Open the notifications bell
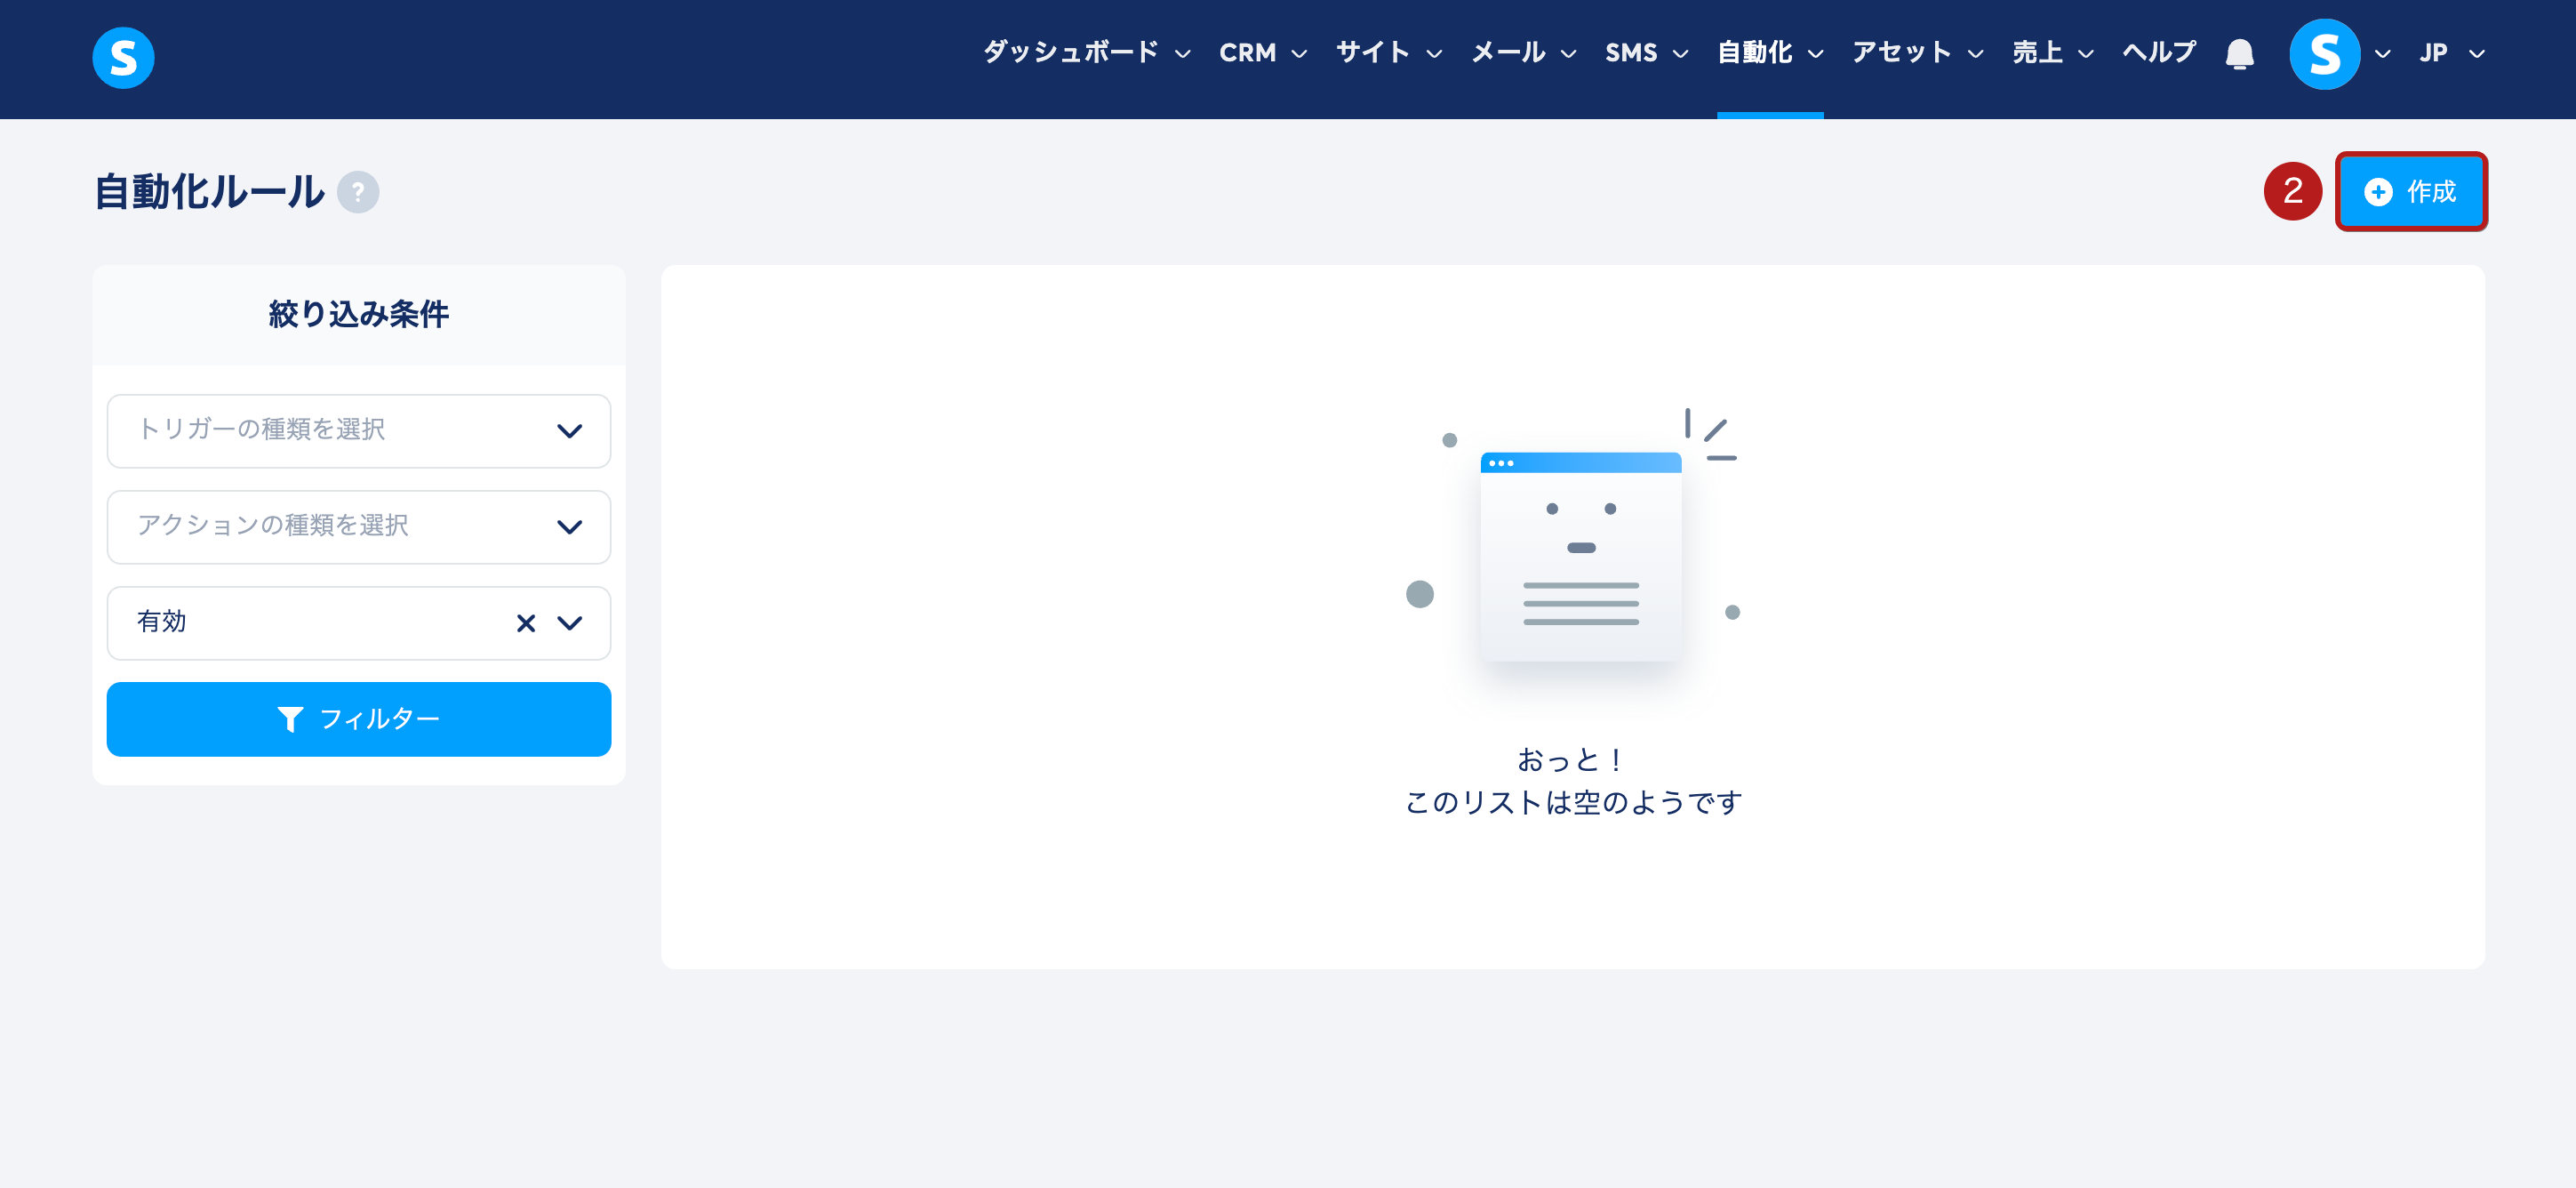The width and height of the screenshot is (2576, 1188). click(x=2239, y=53)
